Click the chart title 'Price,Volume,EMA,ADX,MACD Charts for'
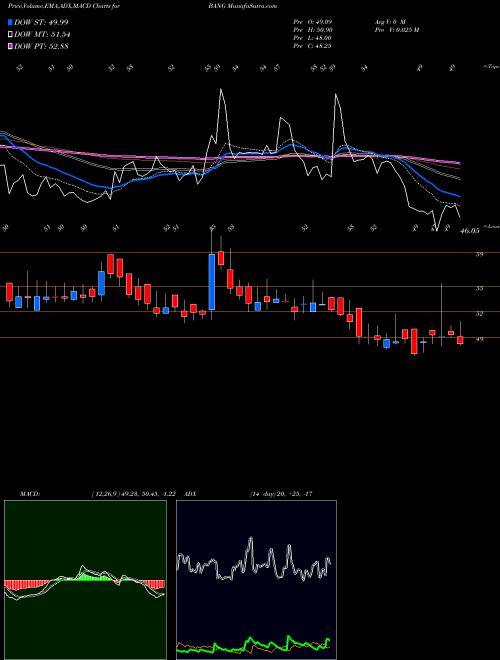The height and width of the screenshot is (660, 500). 64,6
